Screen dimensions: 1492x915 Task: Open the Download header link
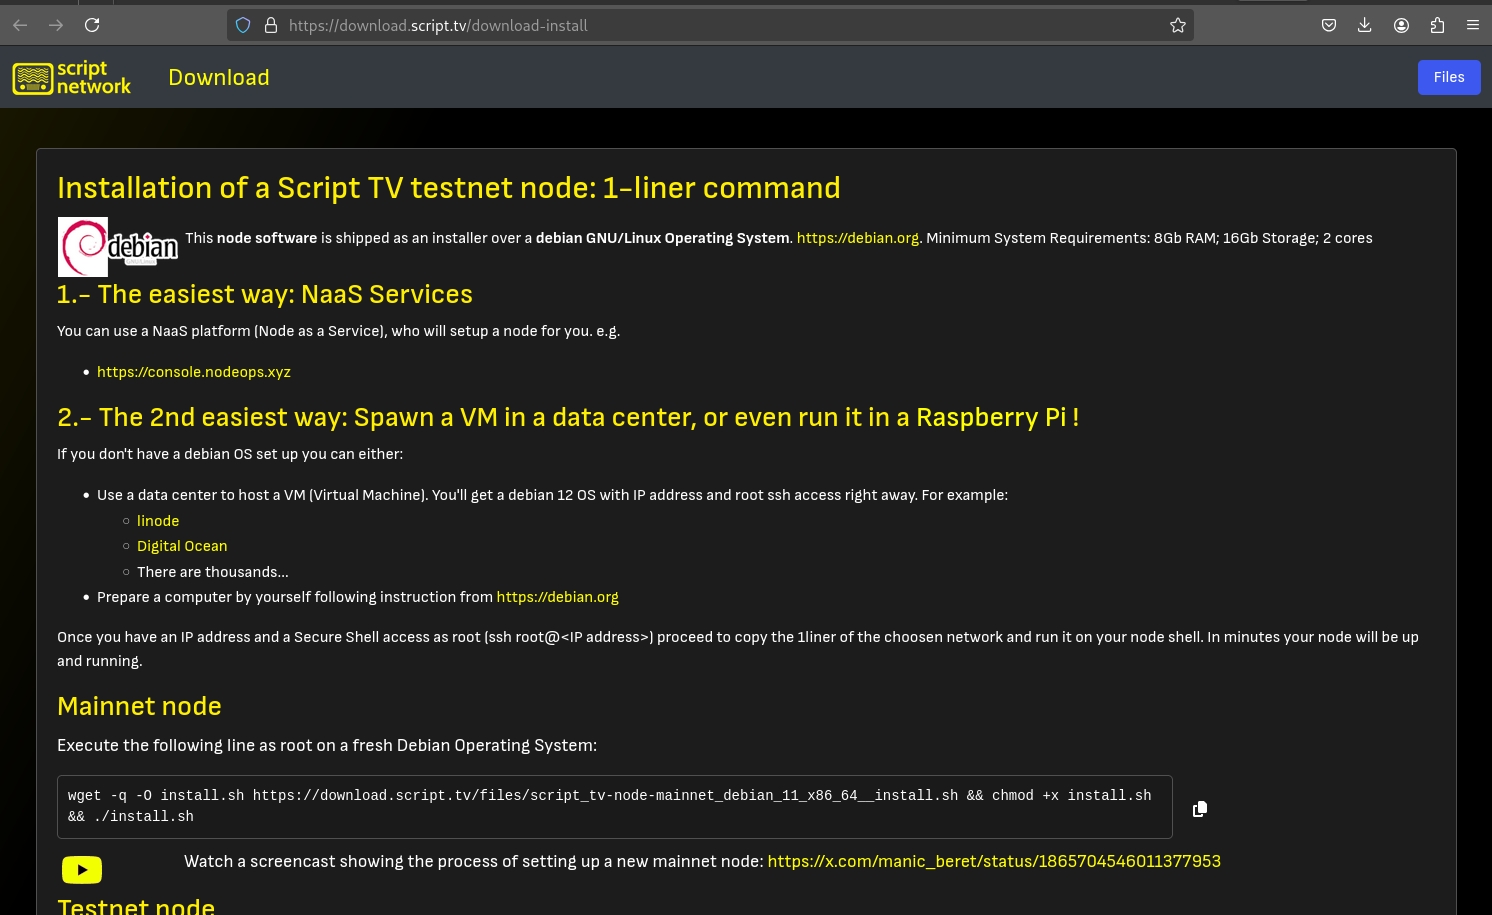(219, 78)
